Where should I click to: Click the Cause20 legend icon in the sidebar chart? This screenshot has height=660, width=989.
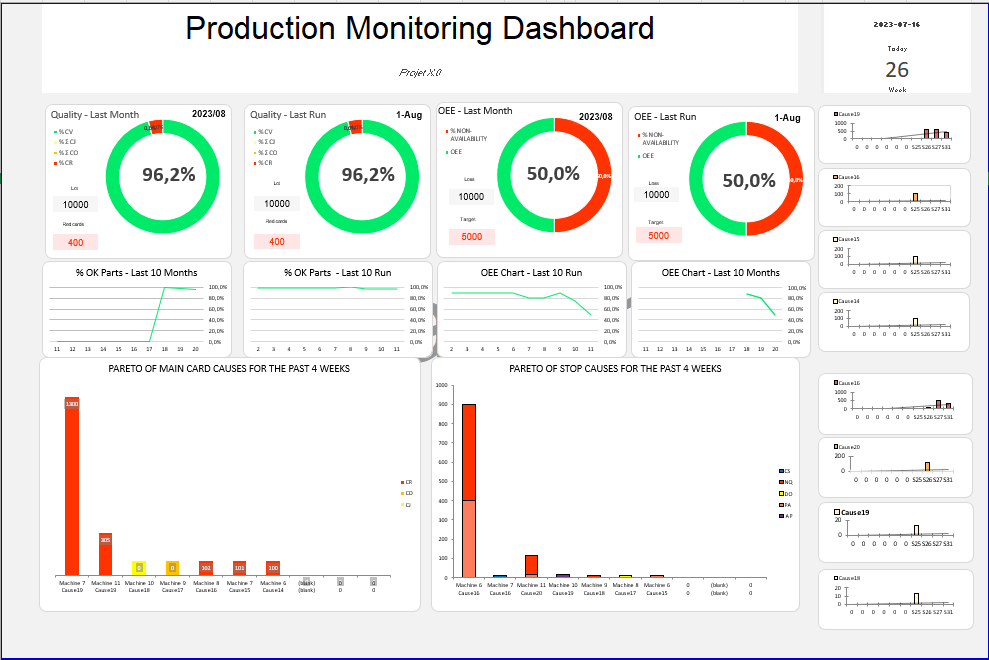(835, 446)
